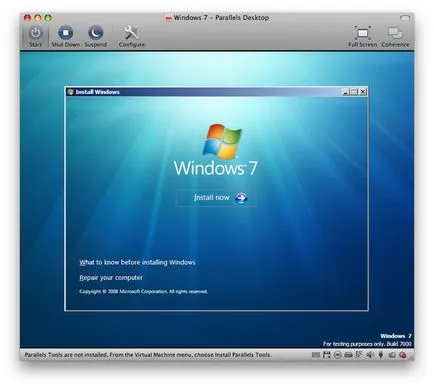Click the Start power icon
The height and width of the screenshot is (388, 434).
point(35,33)
